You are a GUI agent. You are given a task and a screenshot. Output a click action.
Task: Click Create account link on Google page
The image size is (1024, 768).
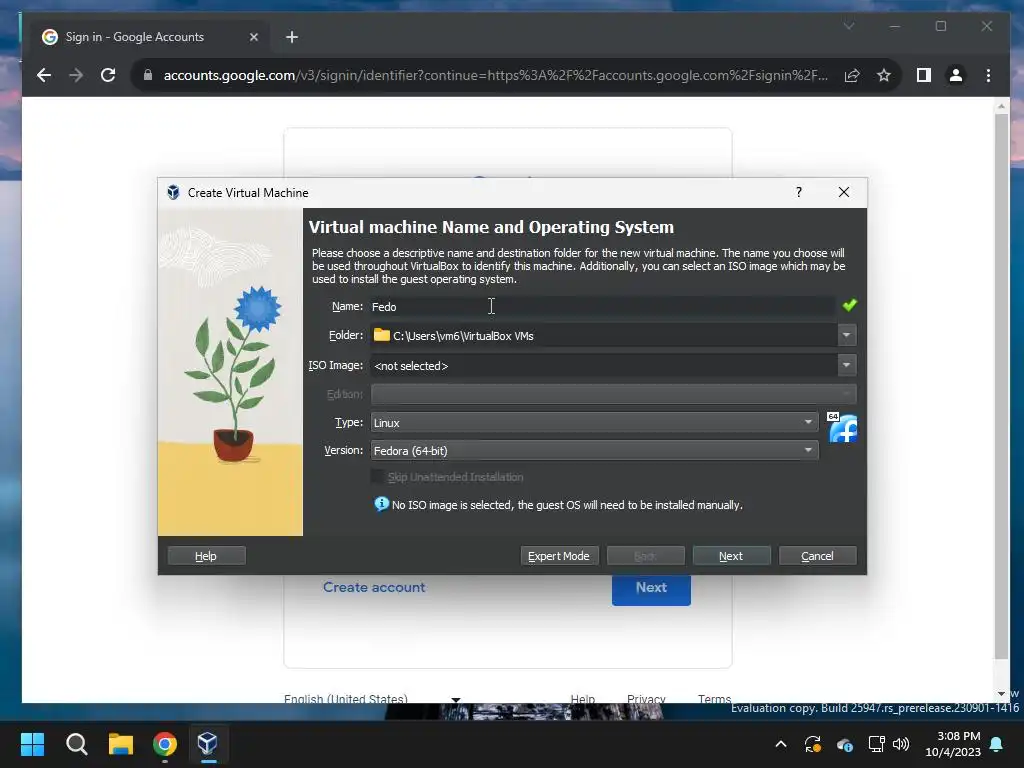coord(374,587)
